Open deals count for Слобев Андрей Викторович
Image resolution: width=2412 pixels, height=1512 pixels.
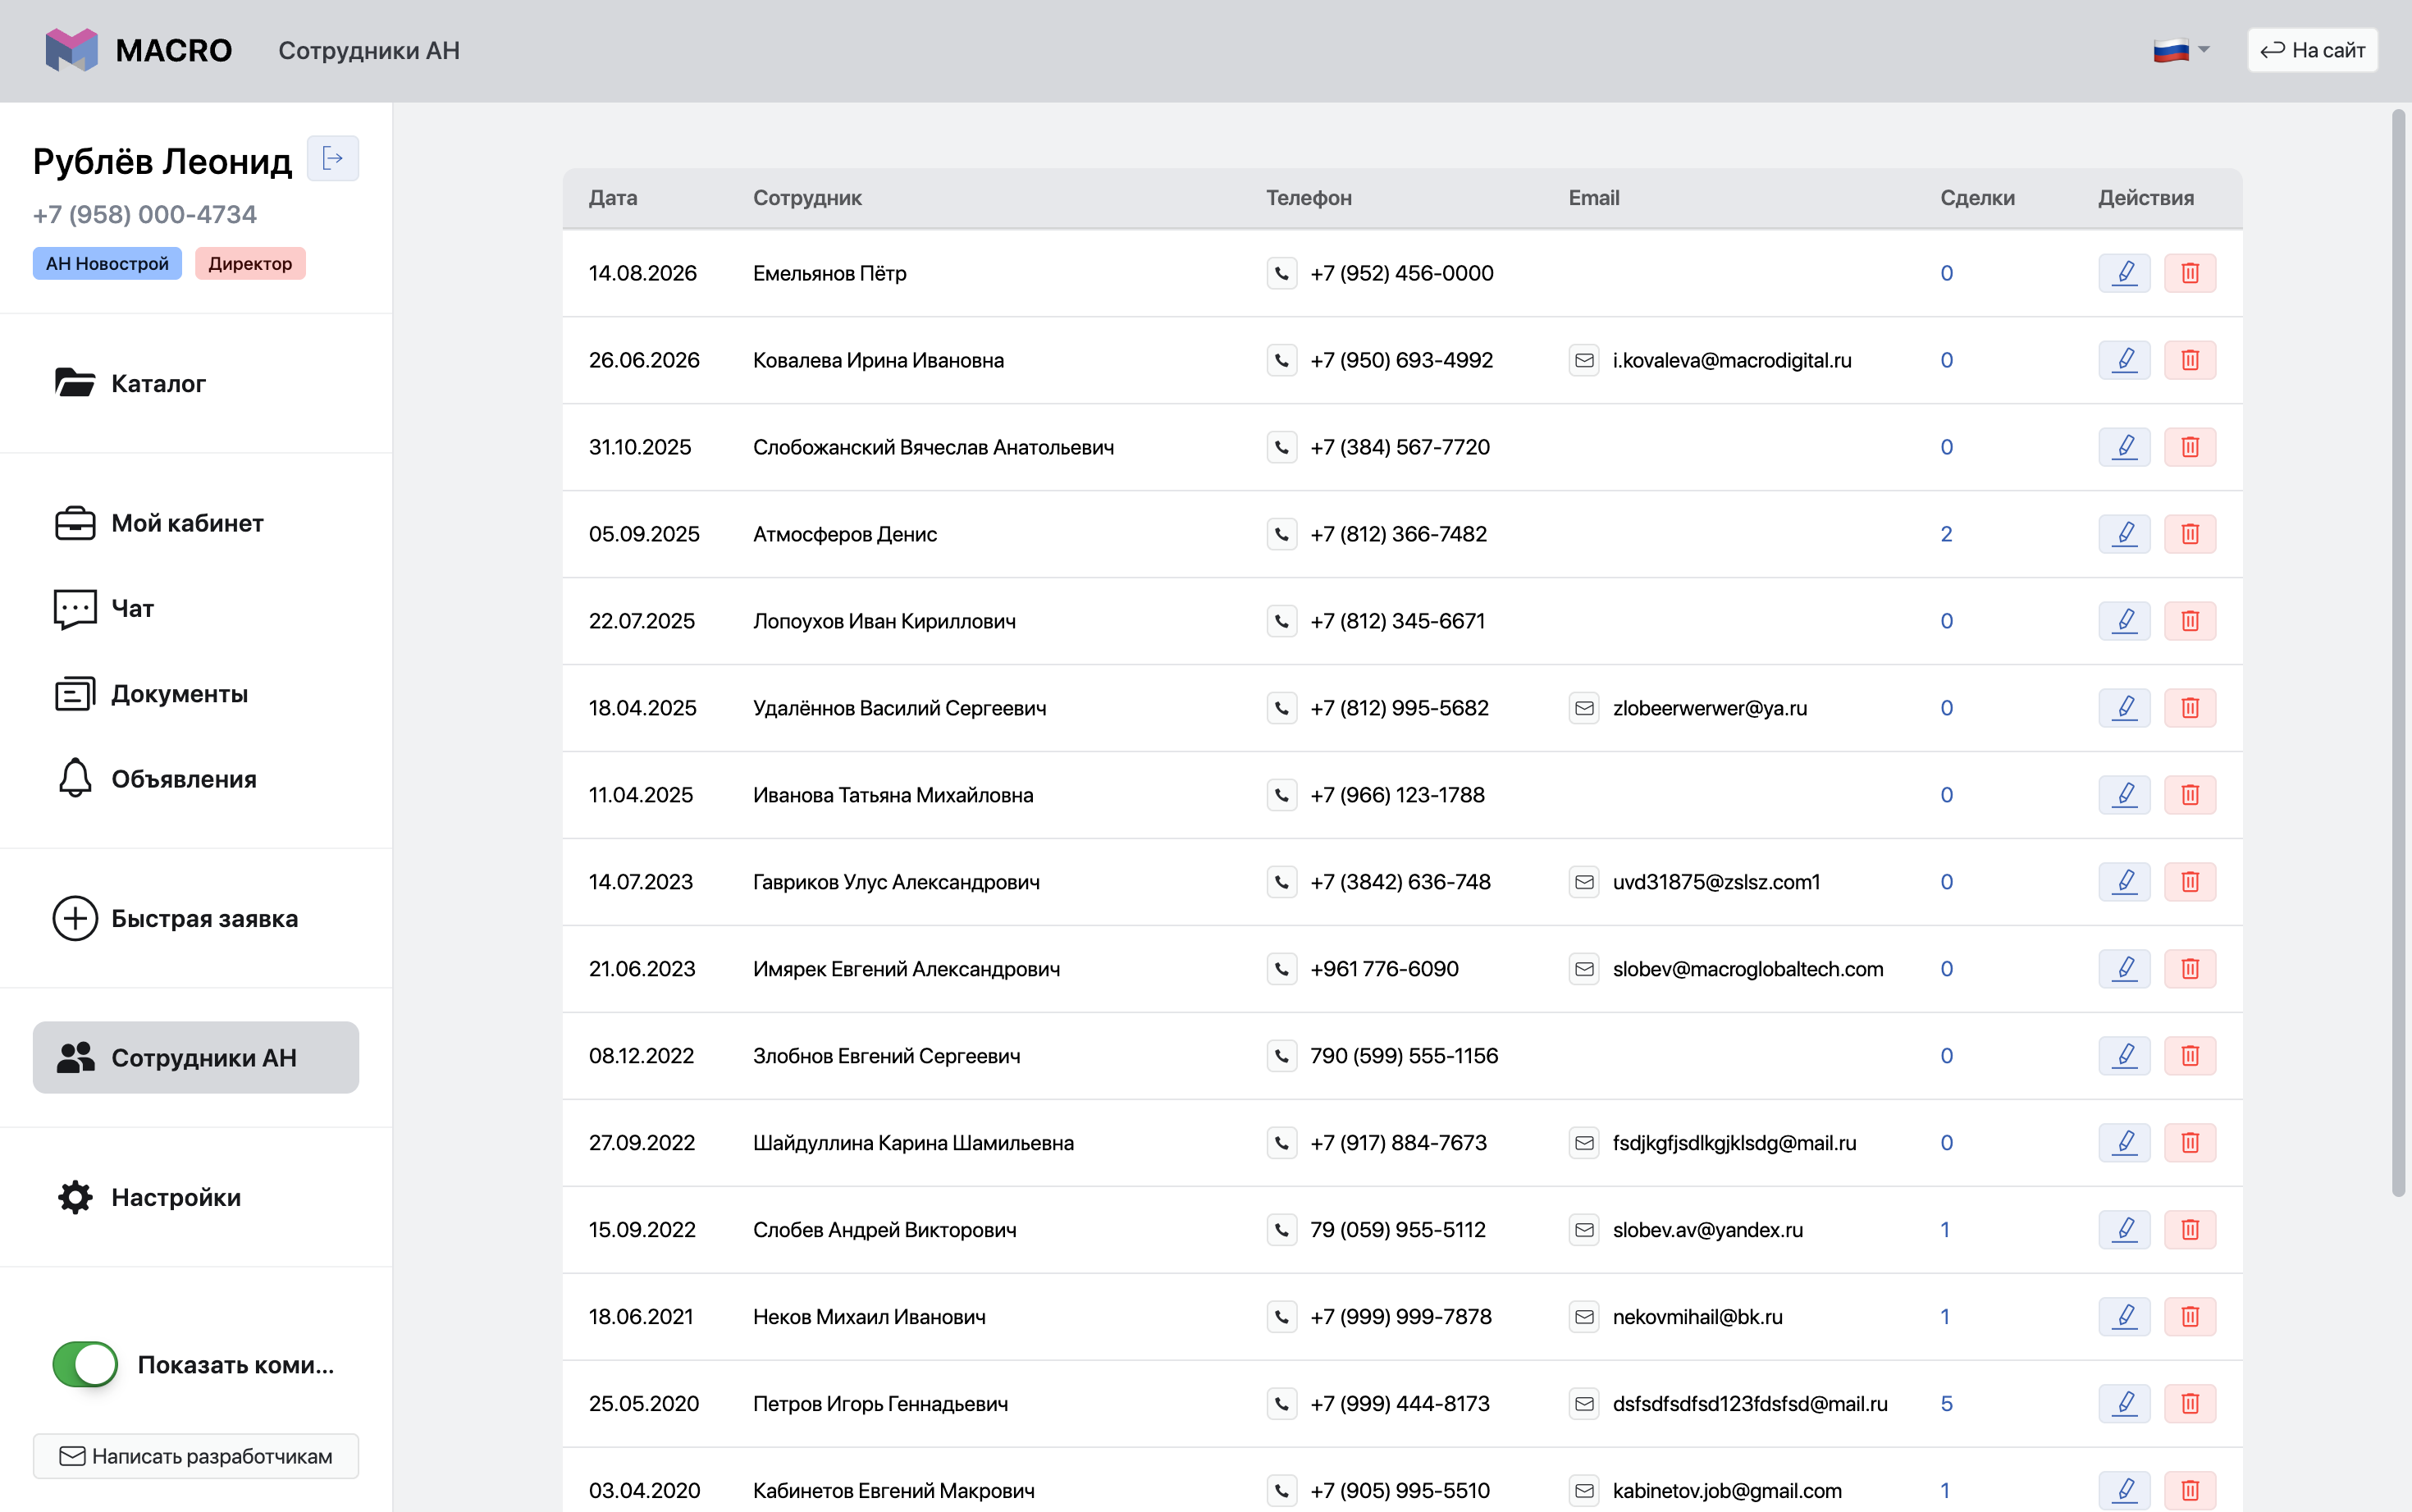pos(1945,1230)
